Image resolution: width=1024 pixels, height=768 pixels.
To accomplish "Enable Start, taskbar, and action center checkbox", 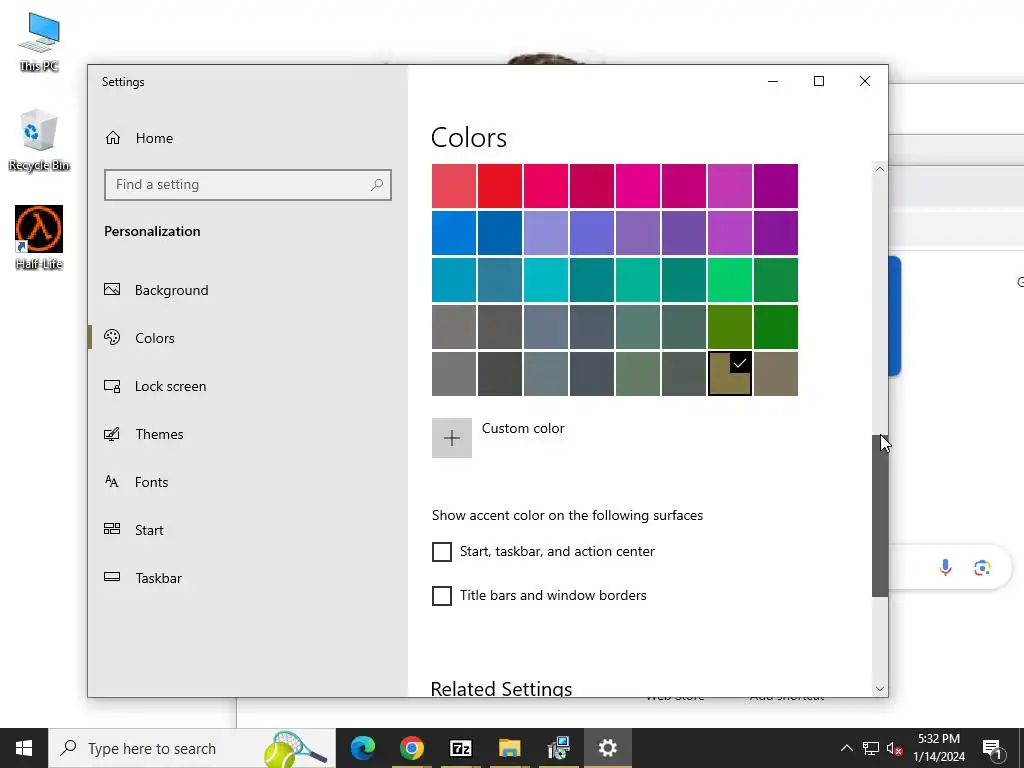I will click(441, 552).
